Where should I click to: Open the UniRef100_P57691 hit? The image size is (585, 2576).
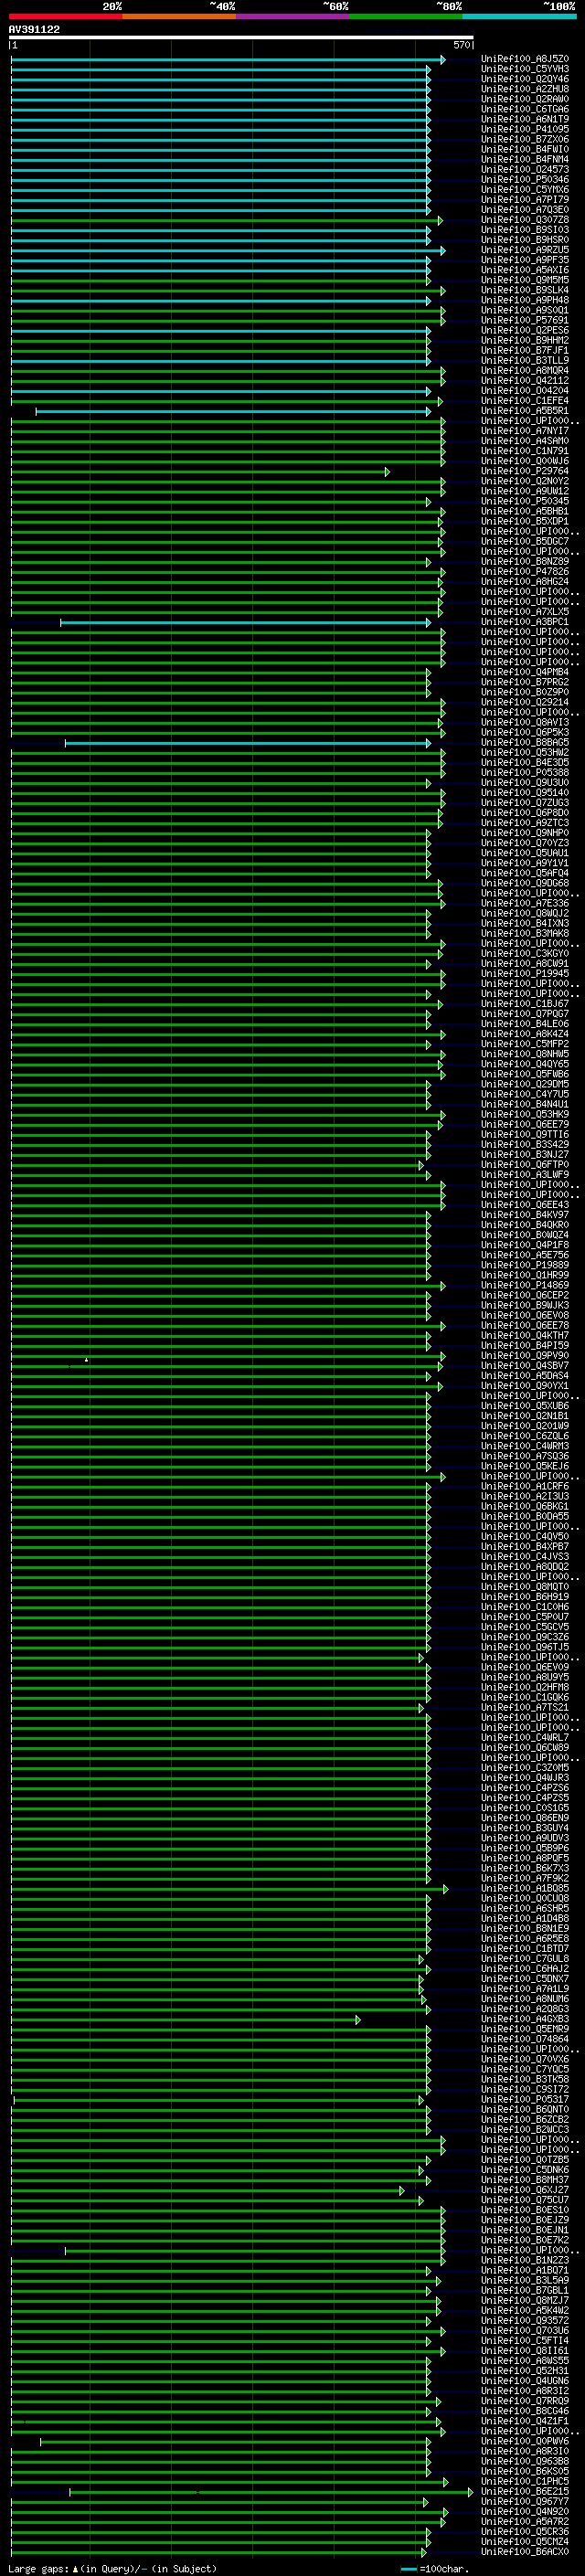[x=524, y=320]
